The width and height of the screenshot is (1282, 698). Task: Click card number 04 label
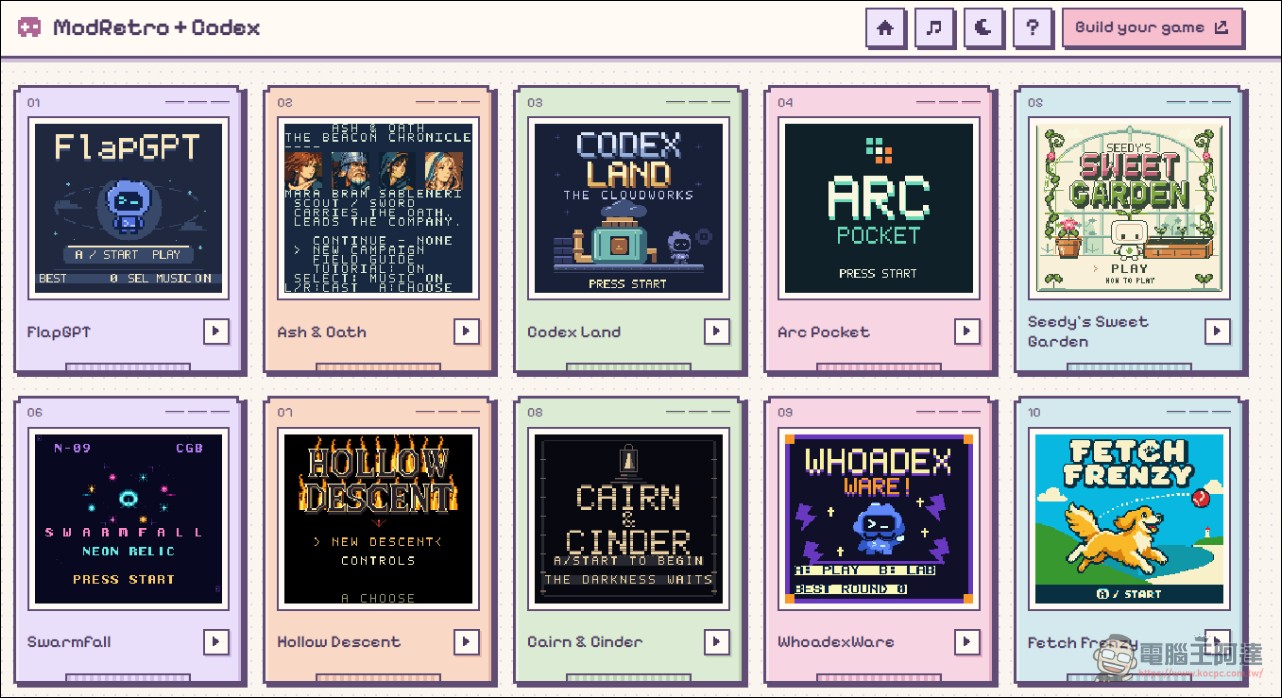click(x=785, y=103)
